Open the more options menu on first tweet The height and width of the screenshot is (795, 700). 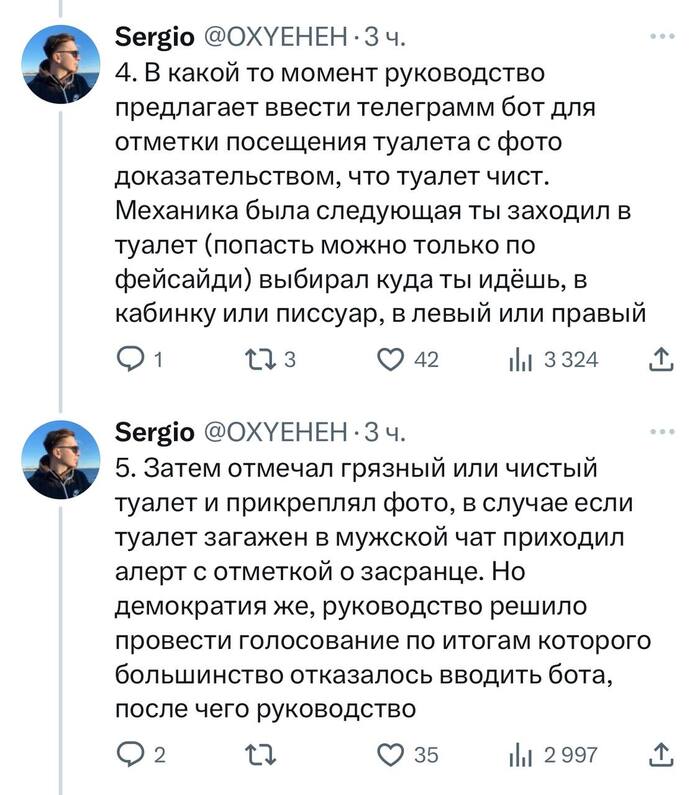click(x=661, y=37)
